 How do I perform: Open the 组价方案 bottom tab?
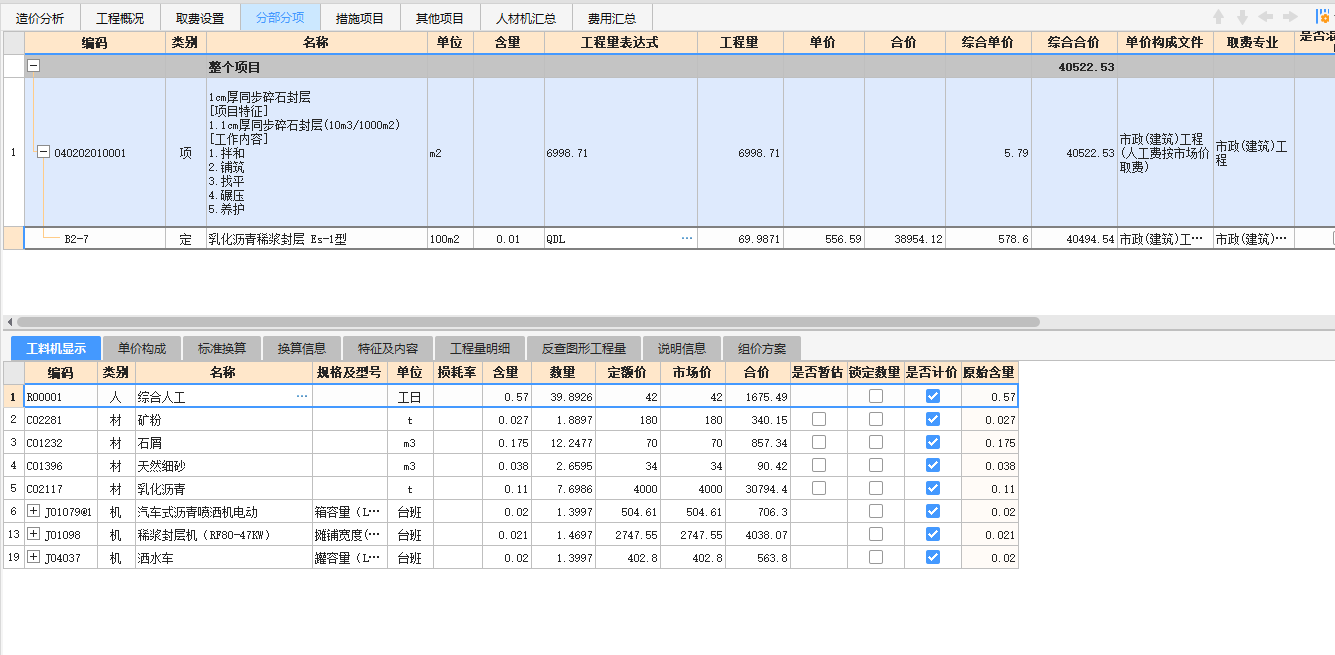click(762, 348)
